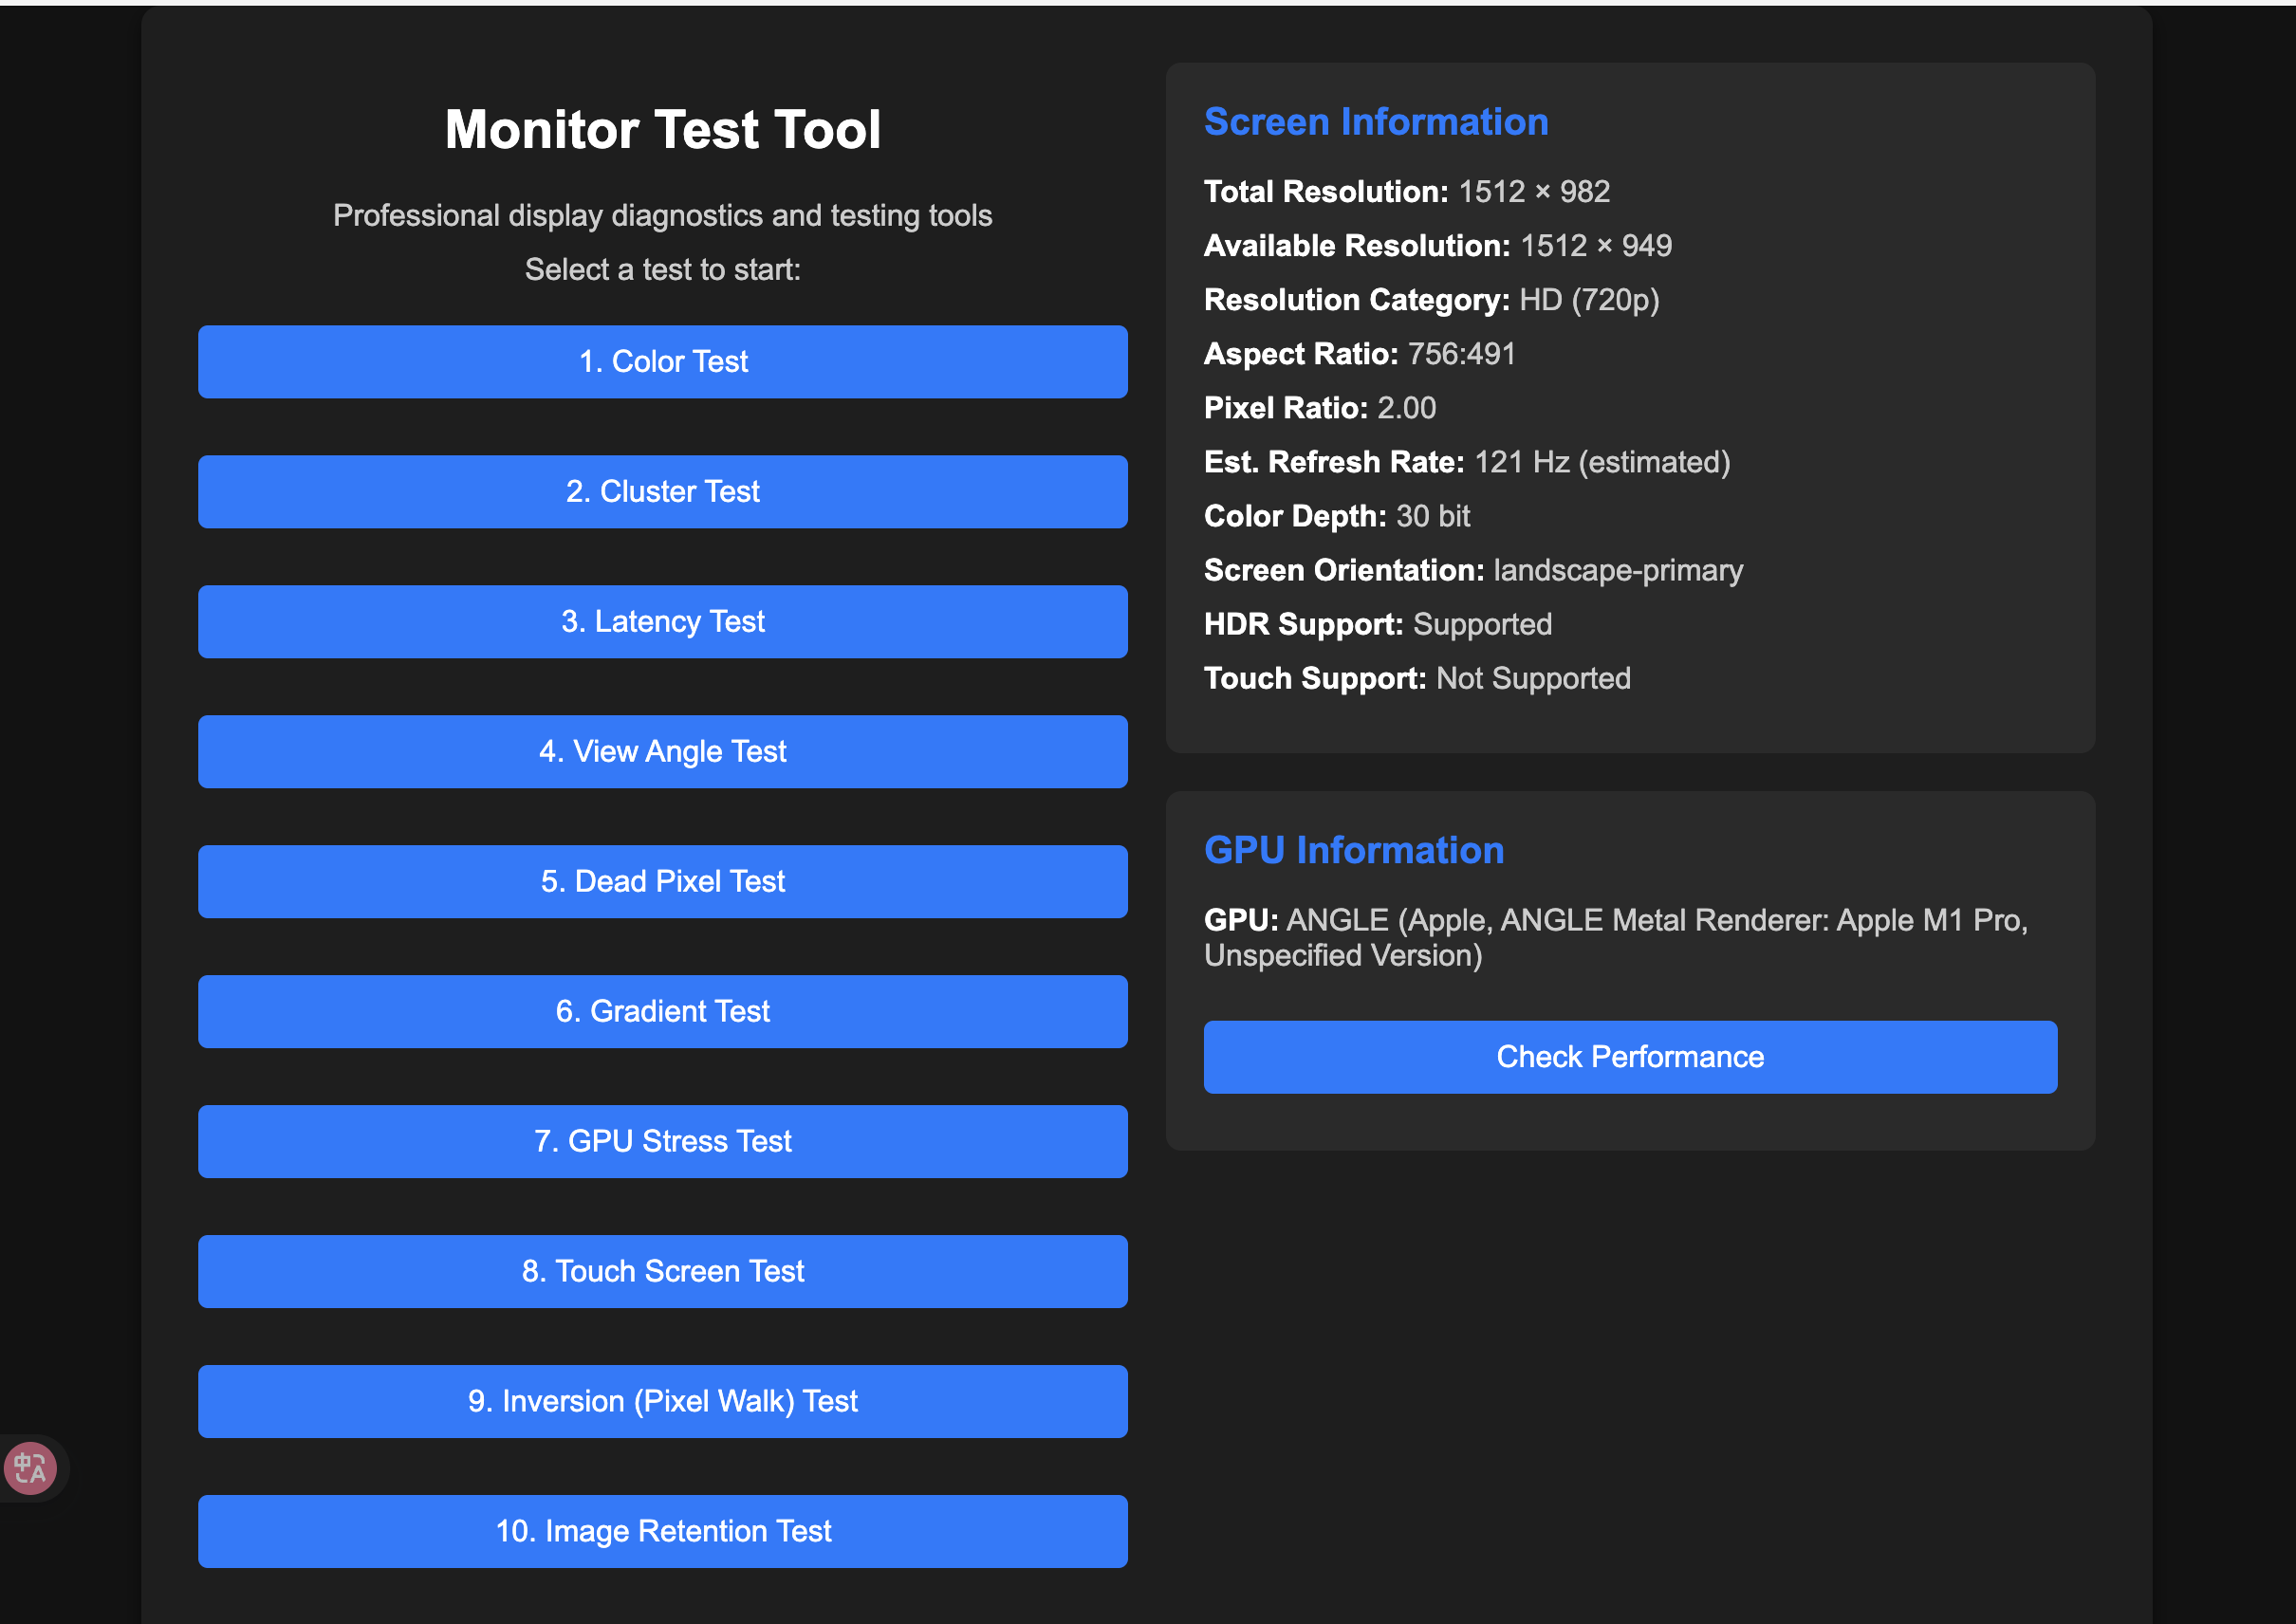This screenshot has height=1624, width=2296.
Task: Launch the 3. Latency Test
Action: pyautogui.click(x=662, y=622)
